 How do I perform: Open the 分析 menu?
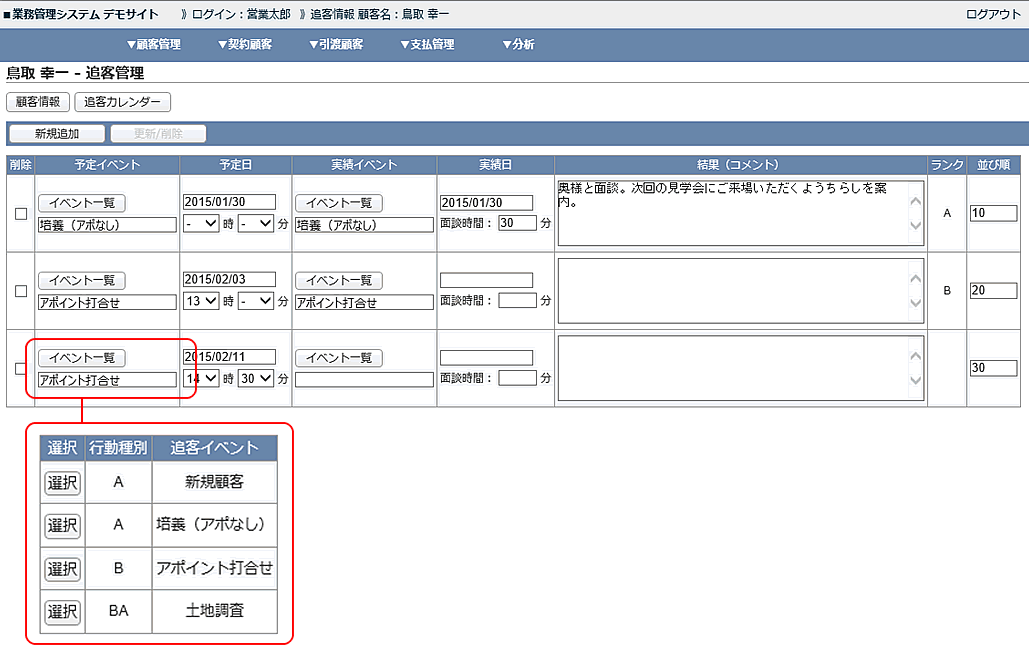(518, 45)
